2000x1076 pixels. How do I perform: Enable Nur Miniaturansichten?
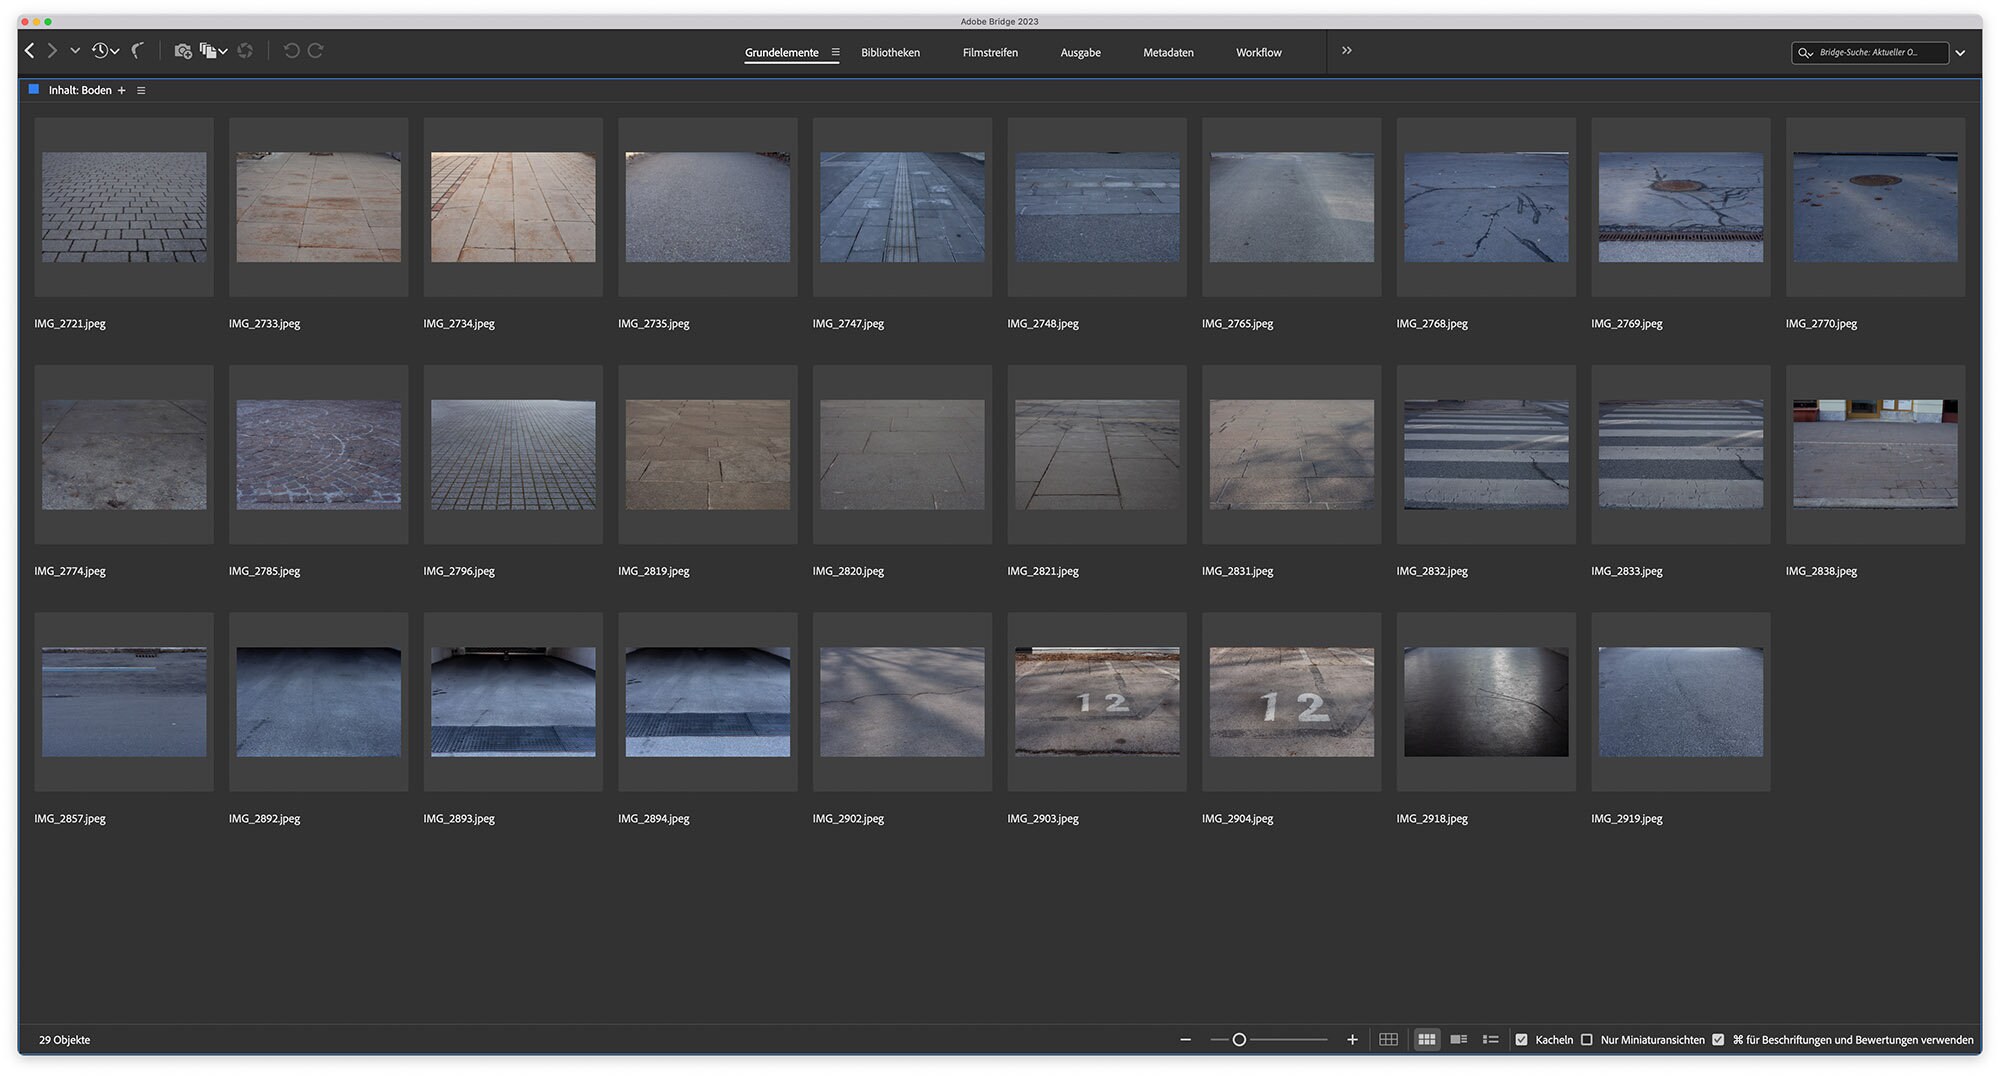(1588, 1040)
